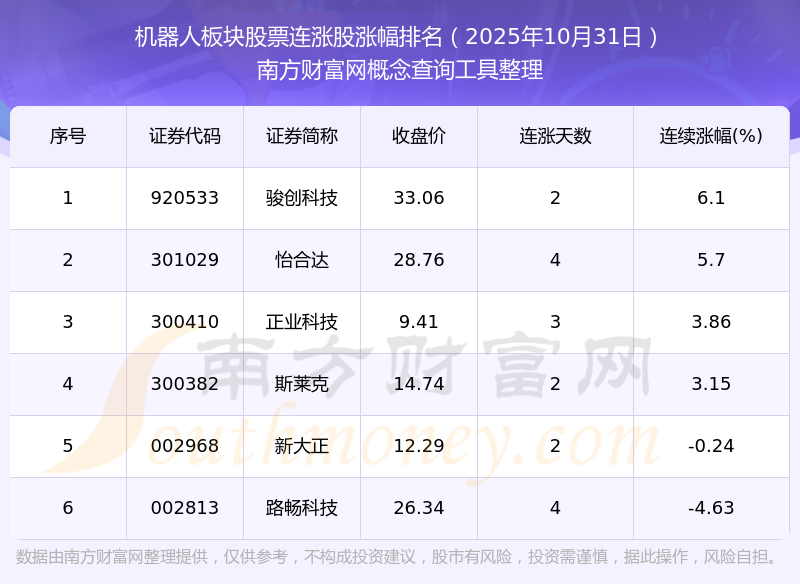Click closing price 12.29

point(419,446)
